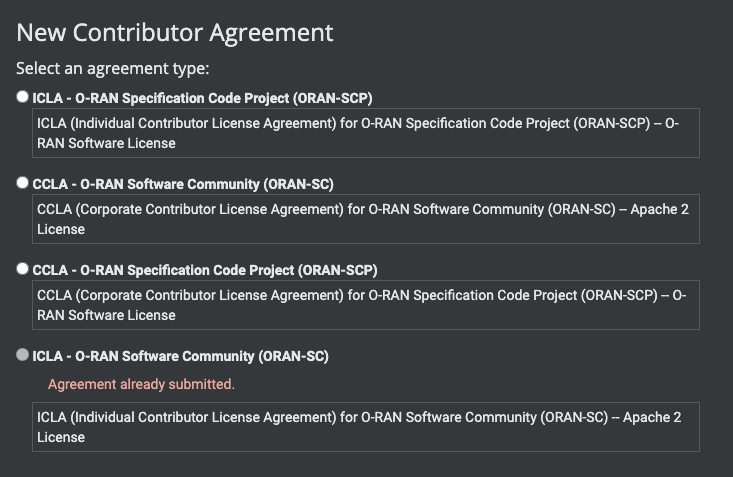Click the 'Agreement already submitted.' warning message
Image resolution: width=733 pixels, height=477 pixels.
(141, 384)
